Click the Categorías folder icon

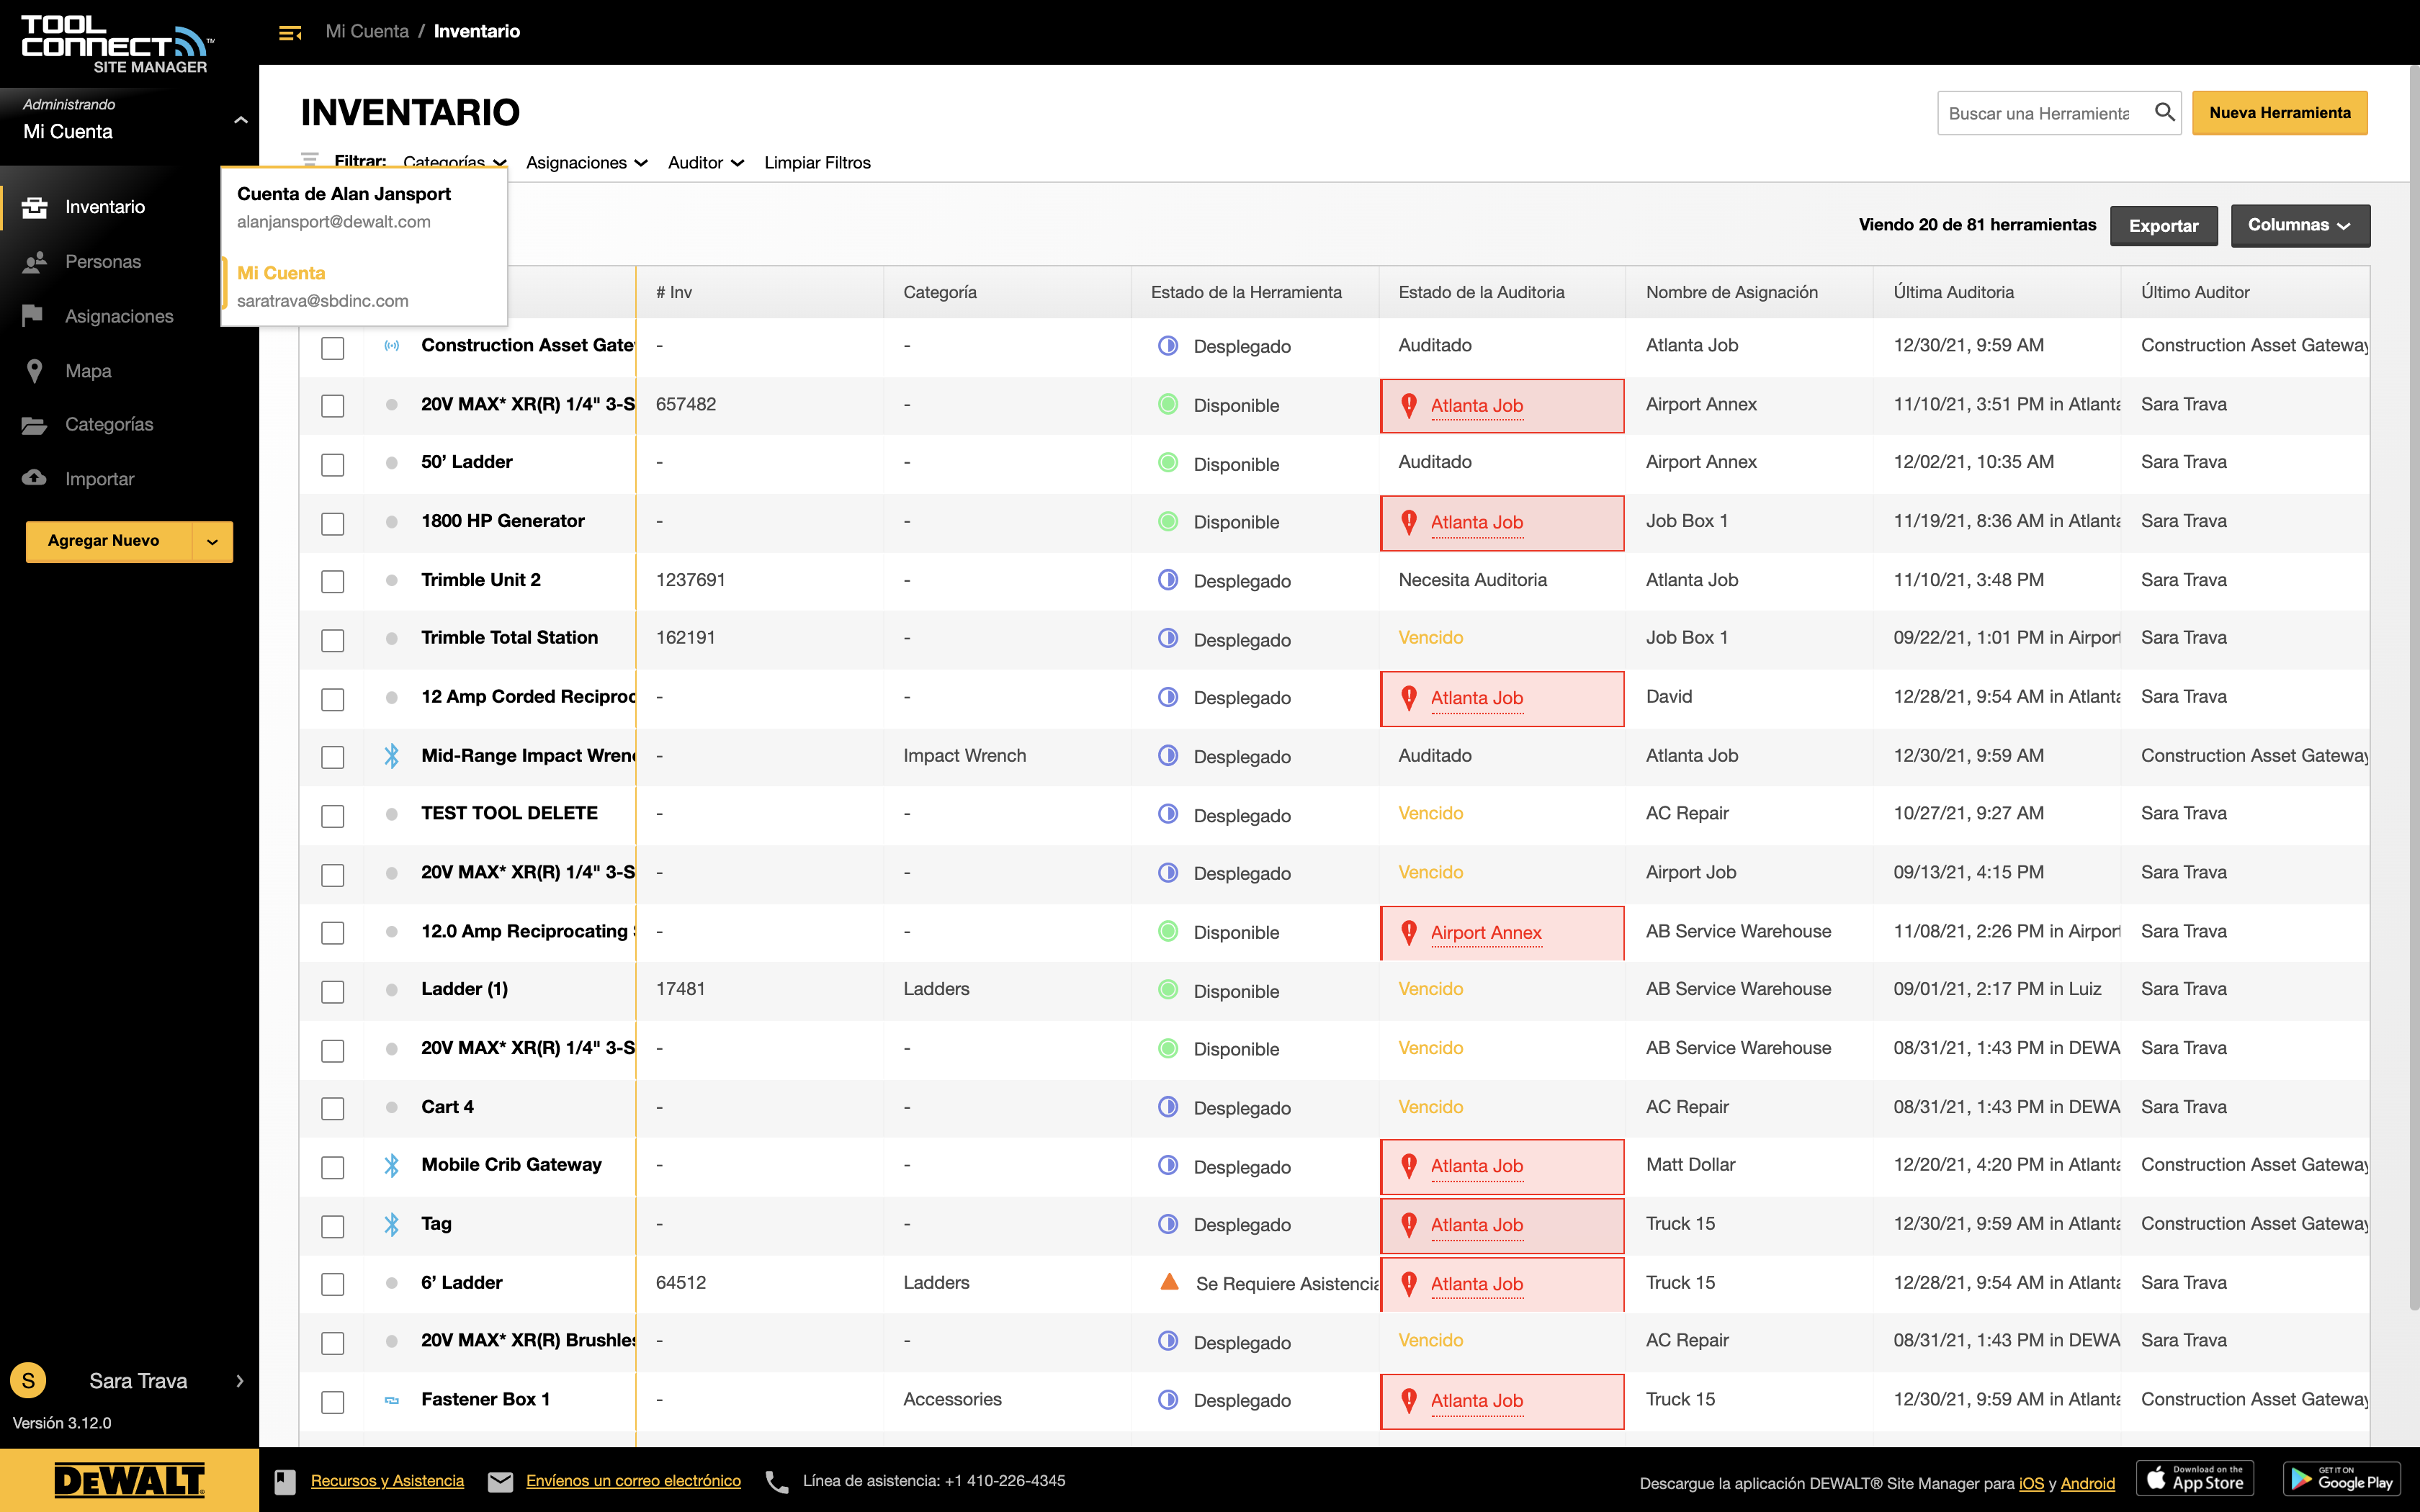tap(34, 425)
